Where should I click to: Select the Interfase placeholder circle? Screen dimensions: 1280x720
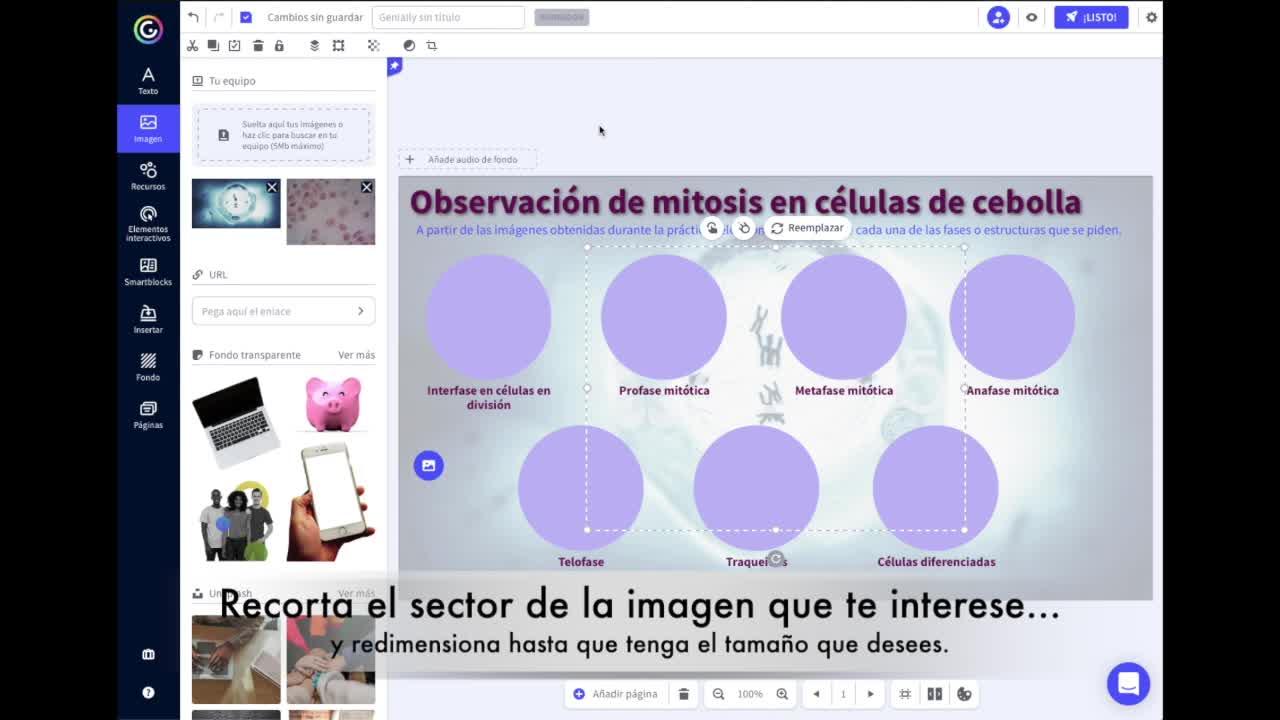489,316
